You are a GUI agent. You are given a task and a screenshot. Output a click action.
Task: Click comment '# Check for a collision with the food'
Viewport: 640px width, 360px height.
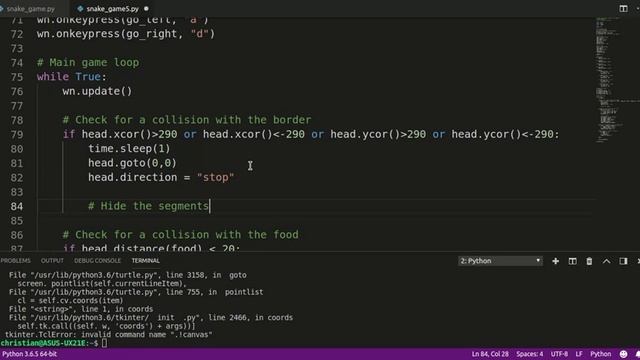point(180,234)
